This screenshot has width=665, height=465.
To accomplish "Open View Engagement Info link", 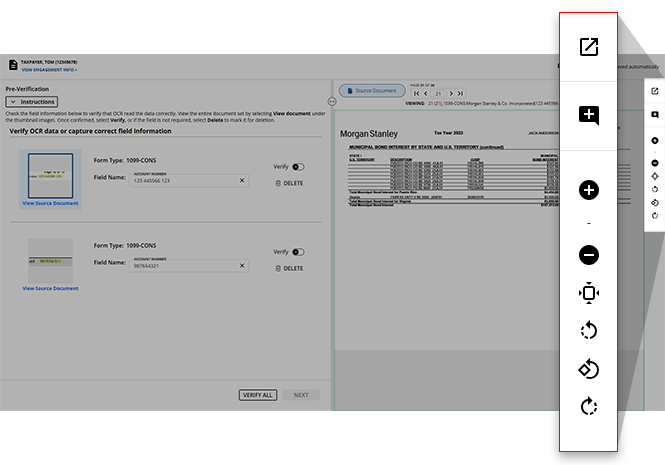I will tap(49, 70).
